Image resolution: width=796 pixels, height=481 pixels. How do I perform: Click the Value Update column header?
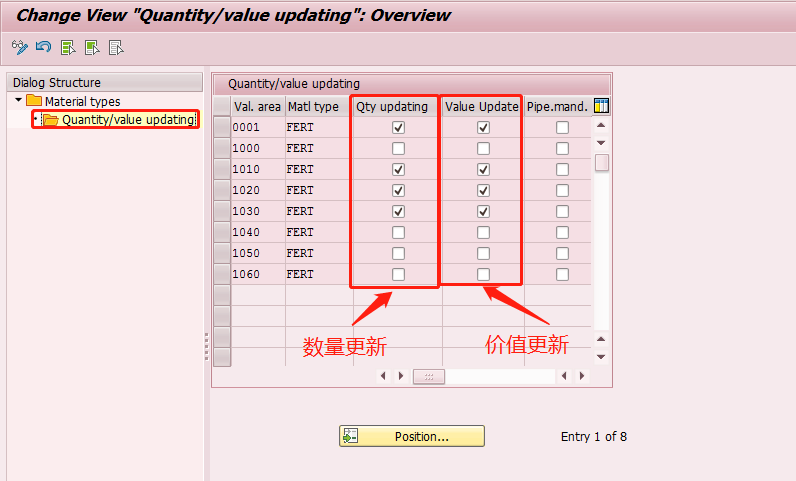point(483,107)
